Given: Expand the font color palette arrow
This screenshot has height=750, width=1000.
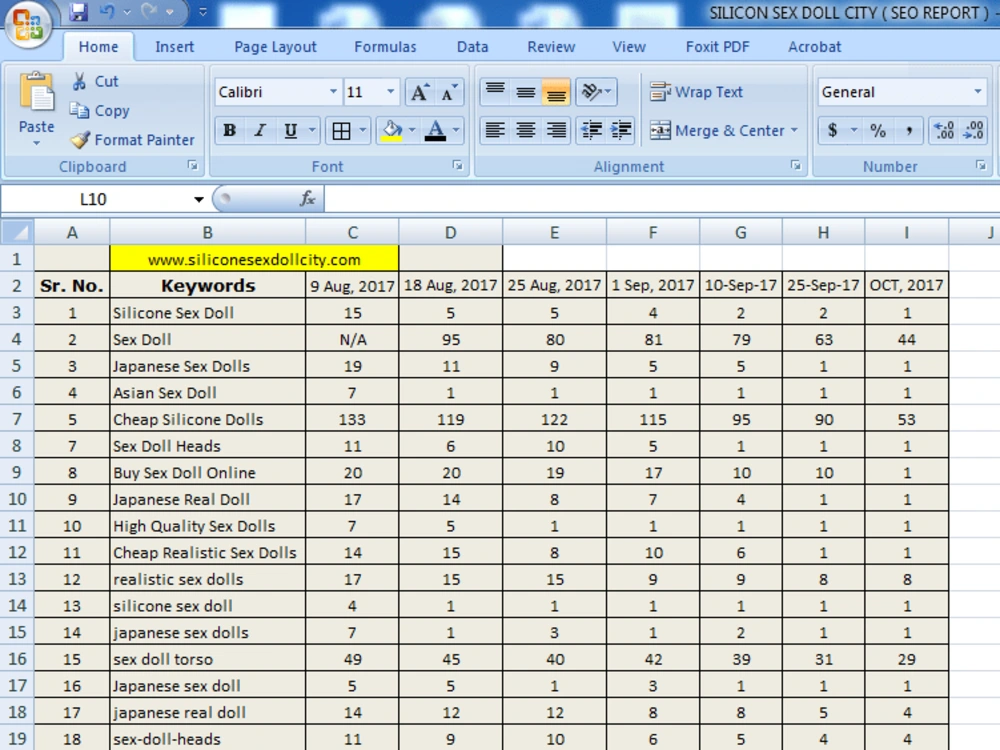Looking at the screenshot, I should (x=456, y=130).
